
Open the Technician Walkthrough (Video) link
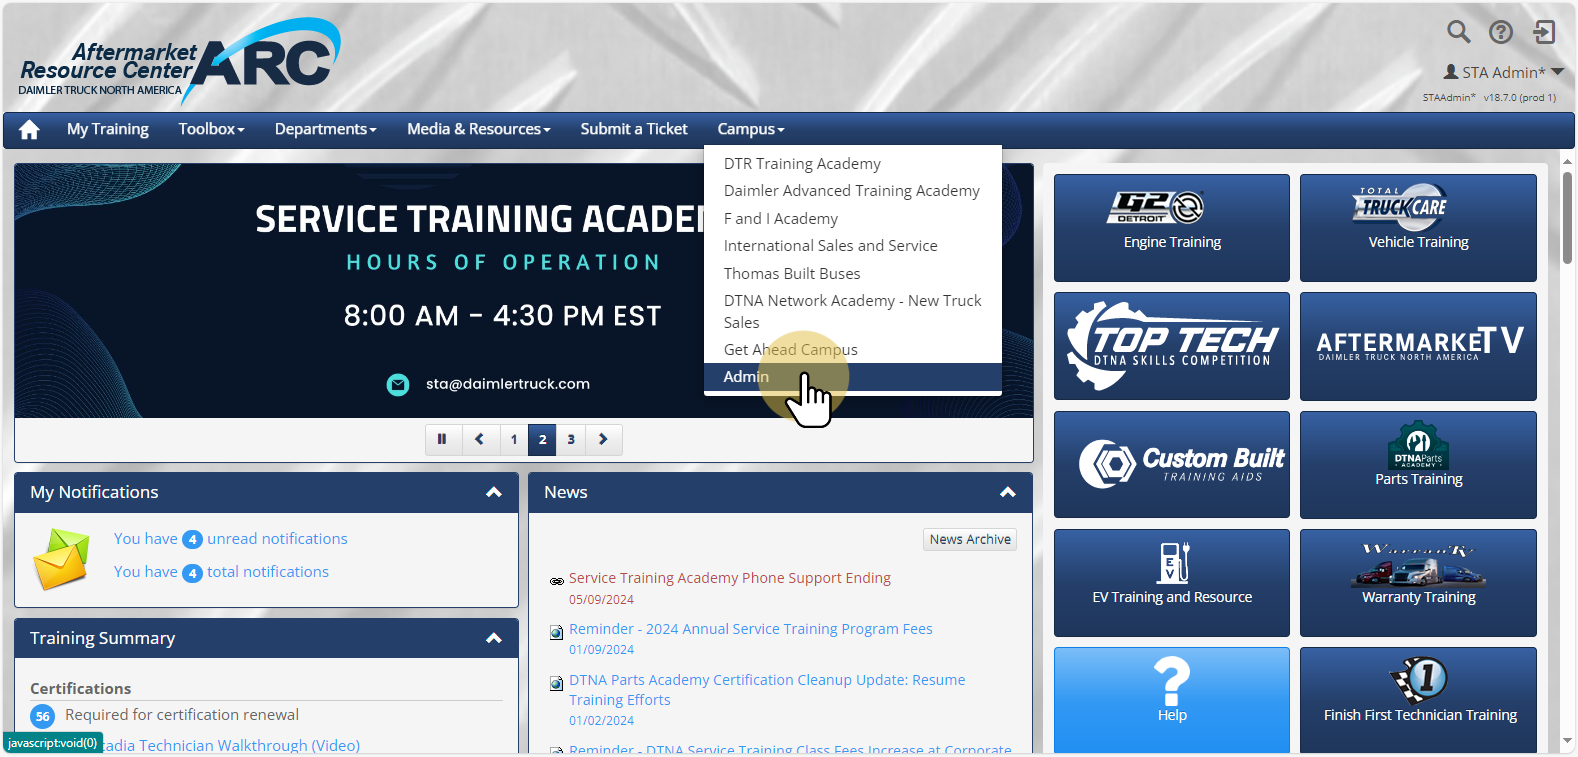click(232, 745)
